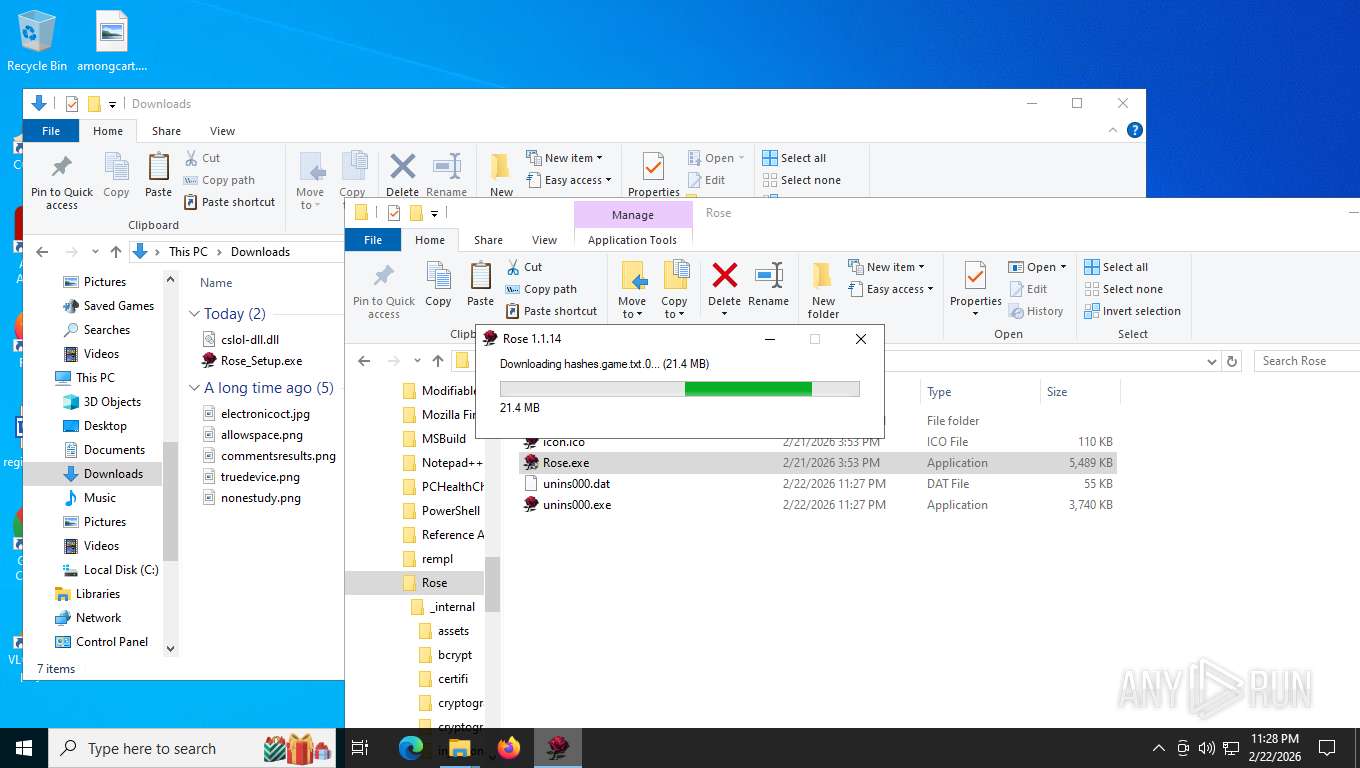Select Rose.exe in the Rose folder

tap(817, 463)
